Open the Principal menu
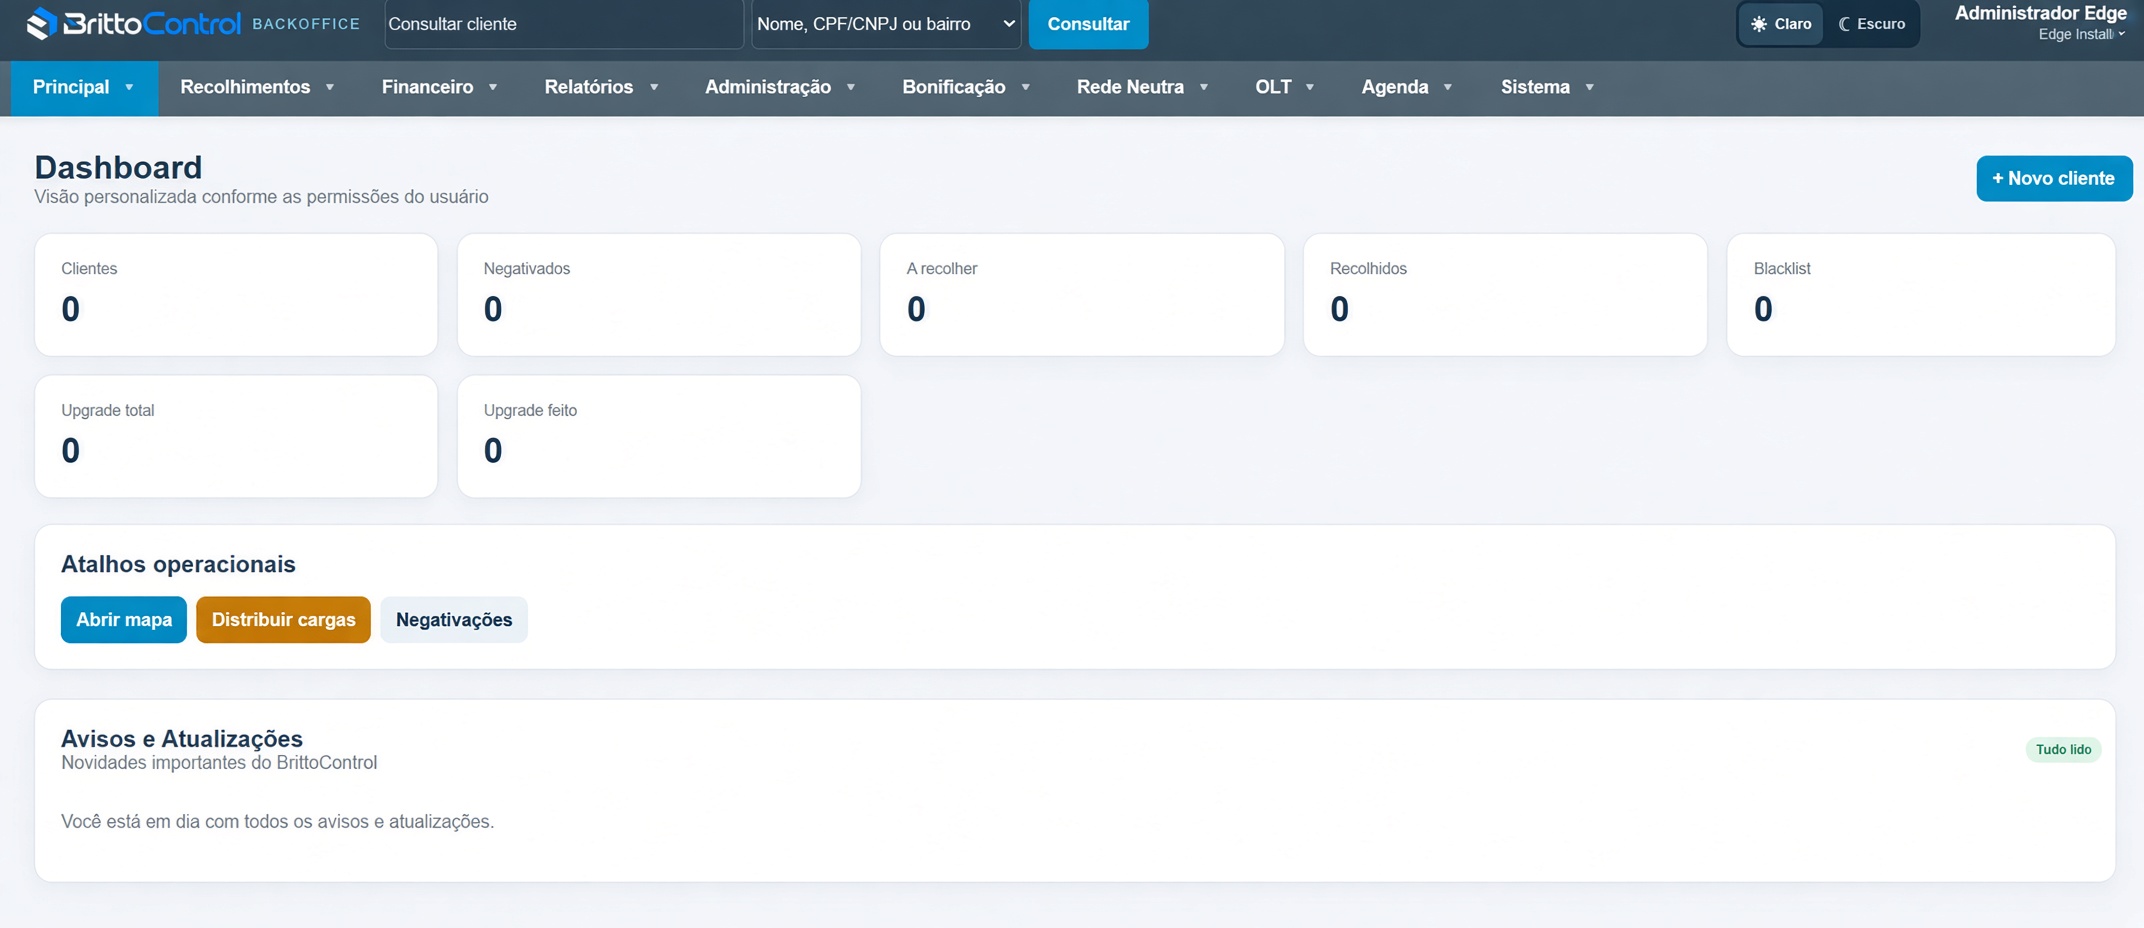Screen dimensions: 2144x928 (84, 87)
